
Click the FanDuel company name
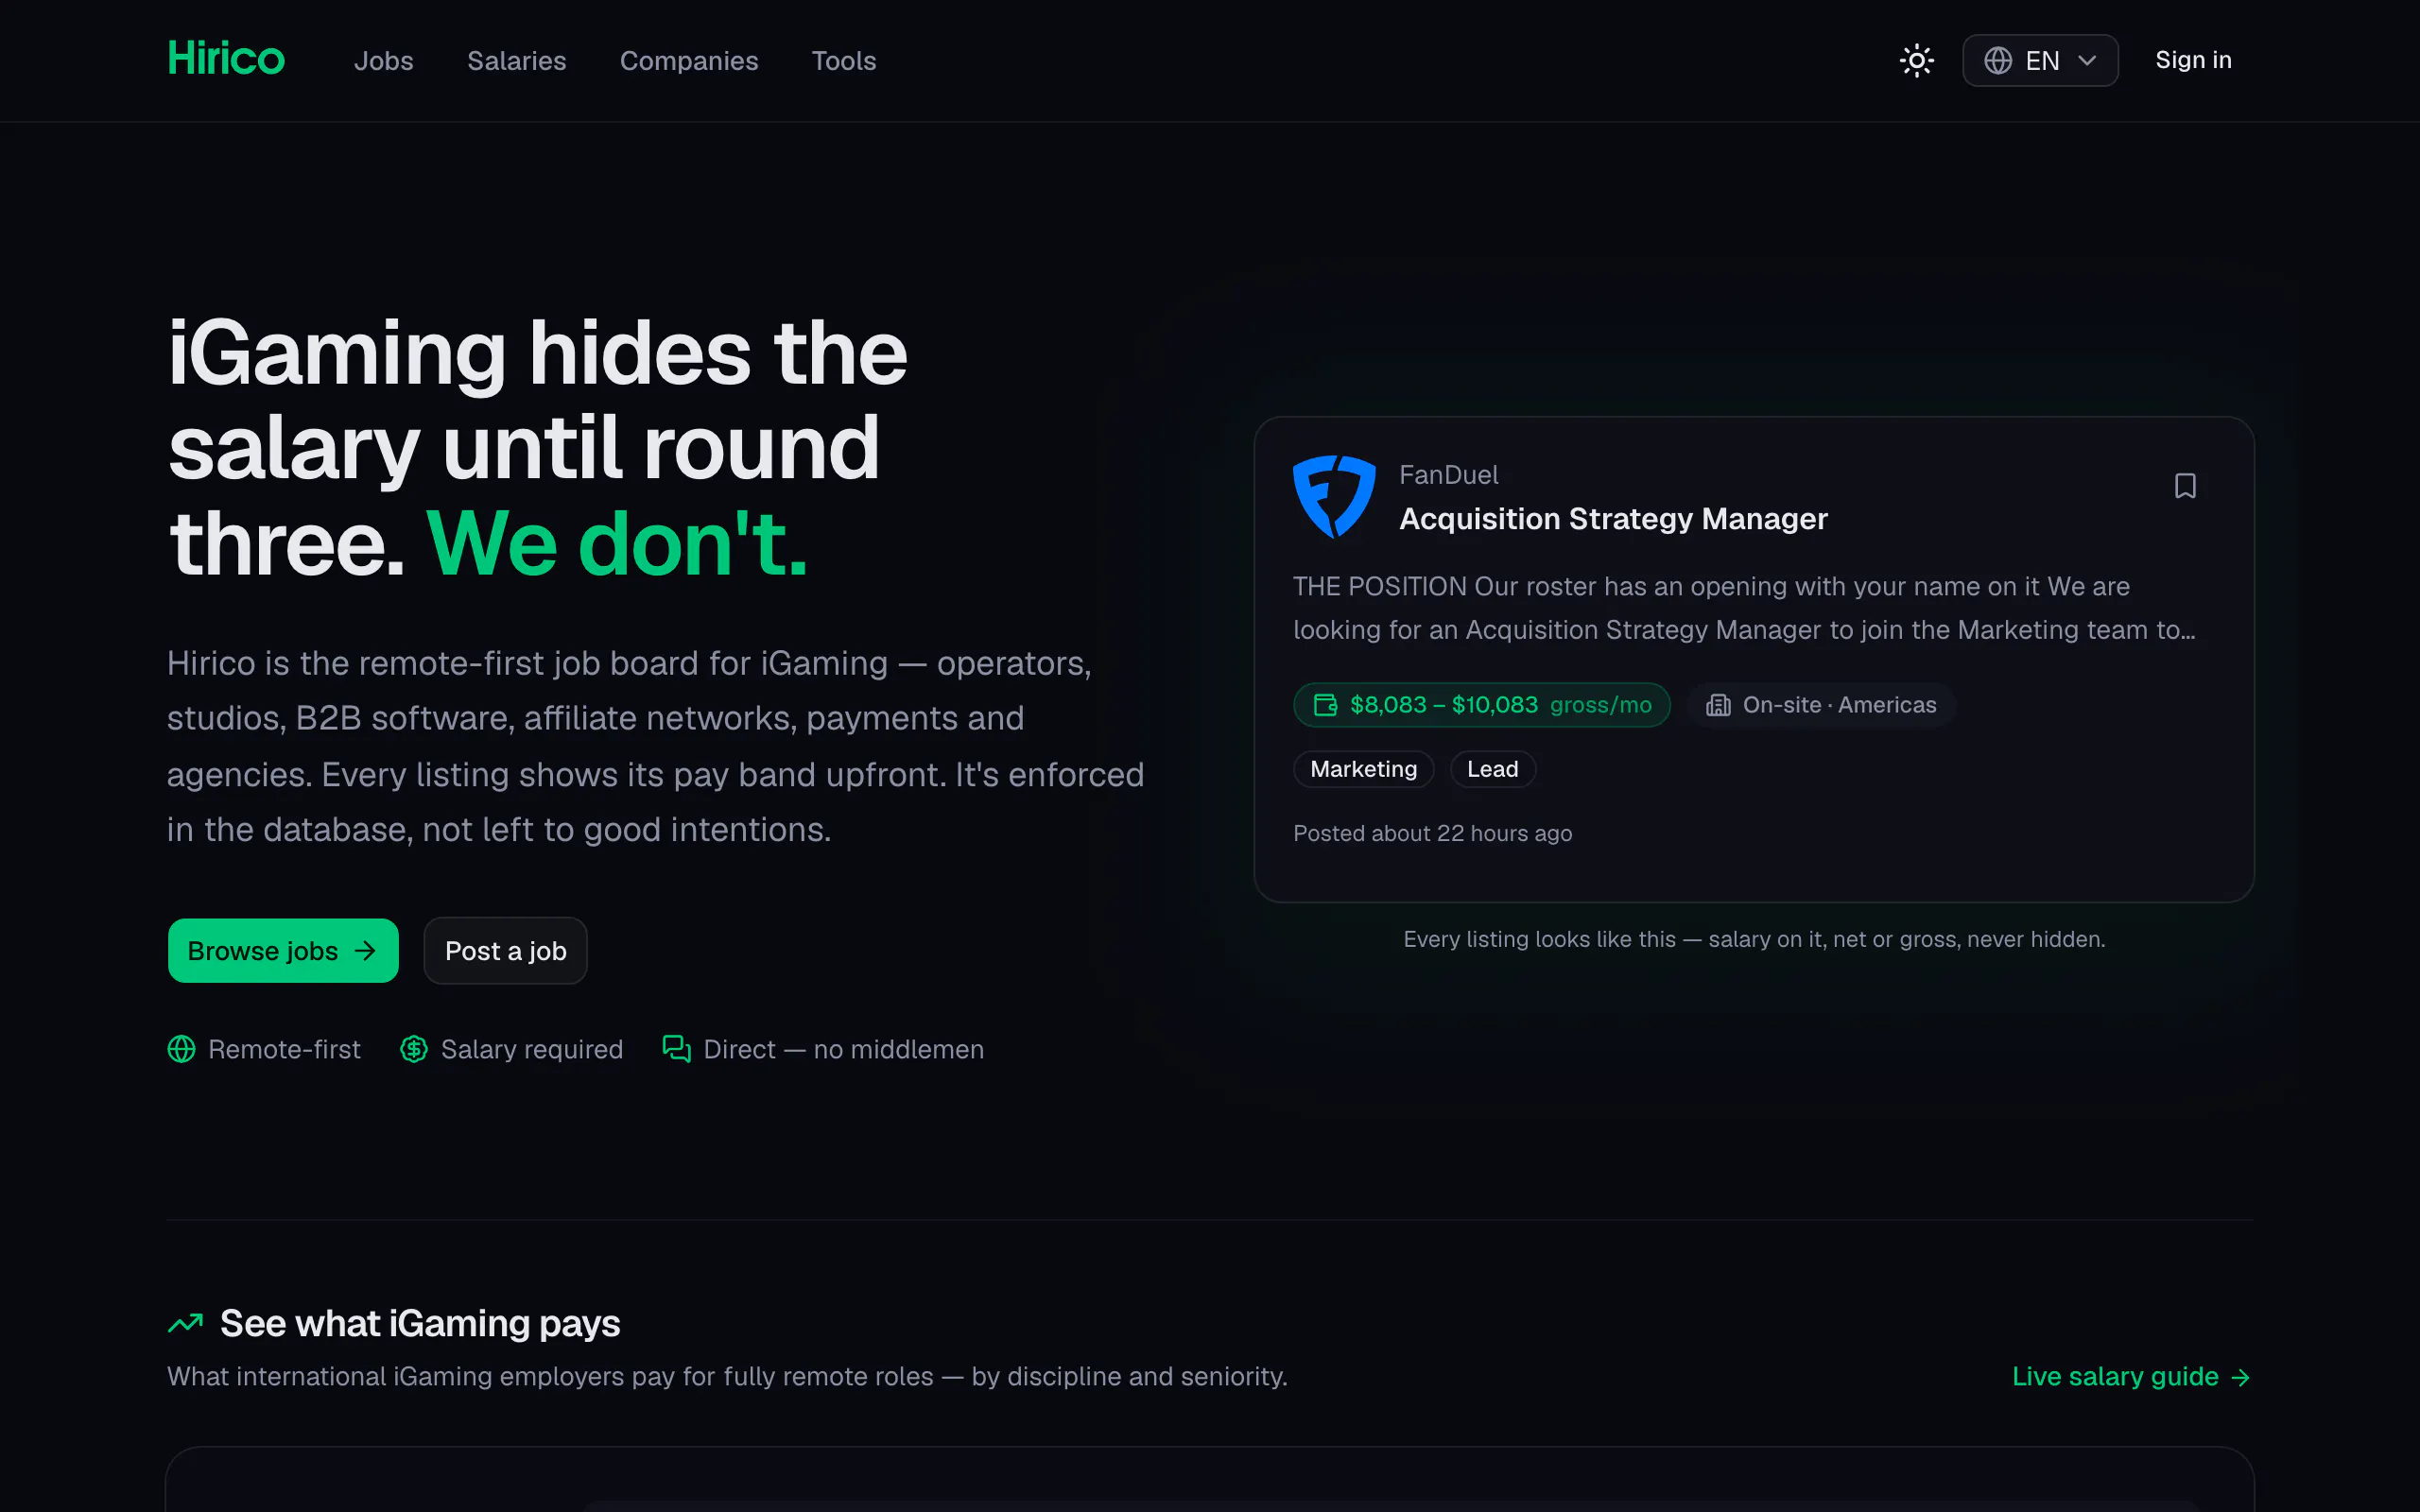pyautogui.click(x=1448, y=475)
